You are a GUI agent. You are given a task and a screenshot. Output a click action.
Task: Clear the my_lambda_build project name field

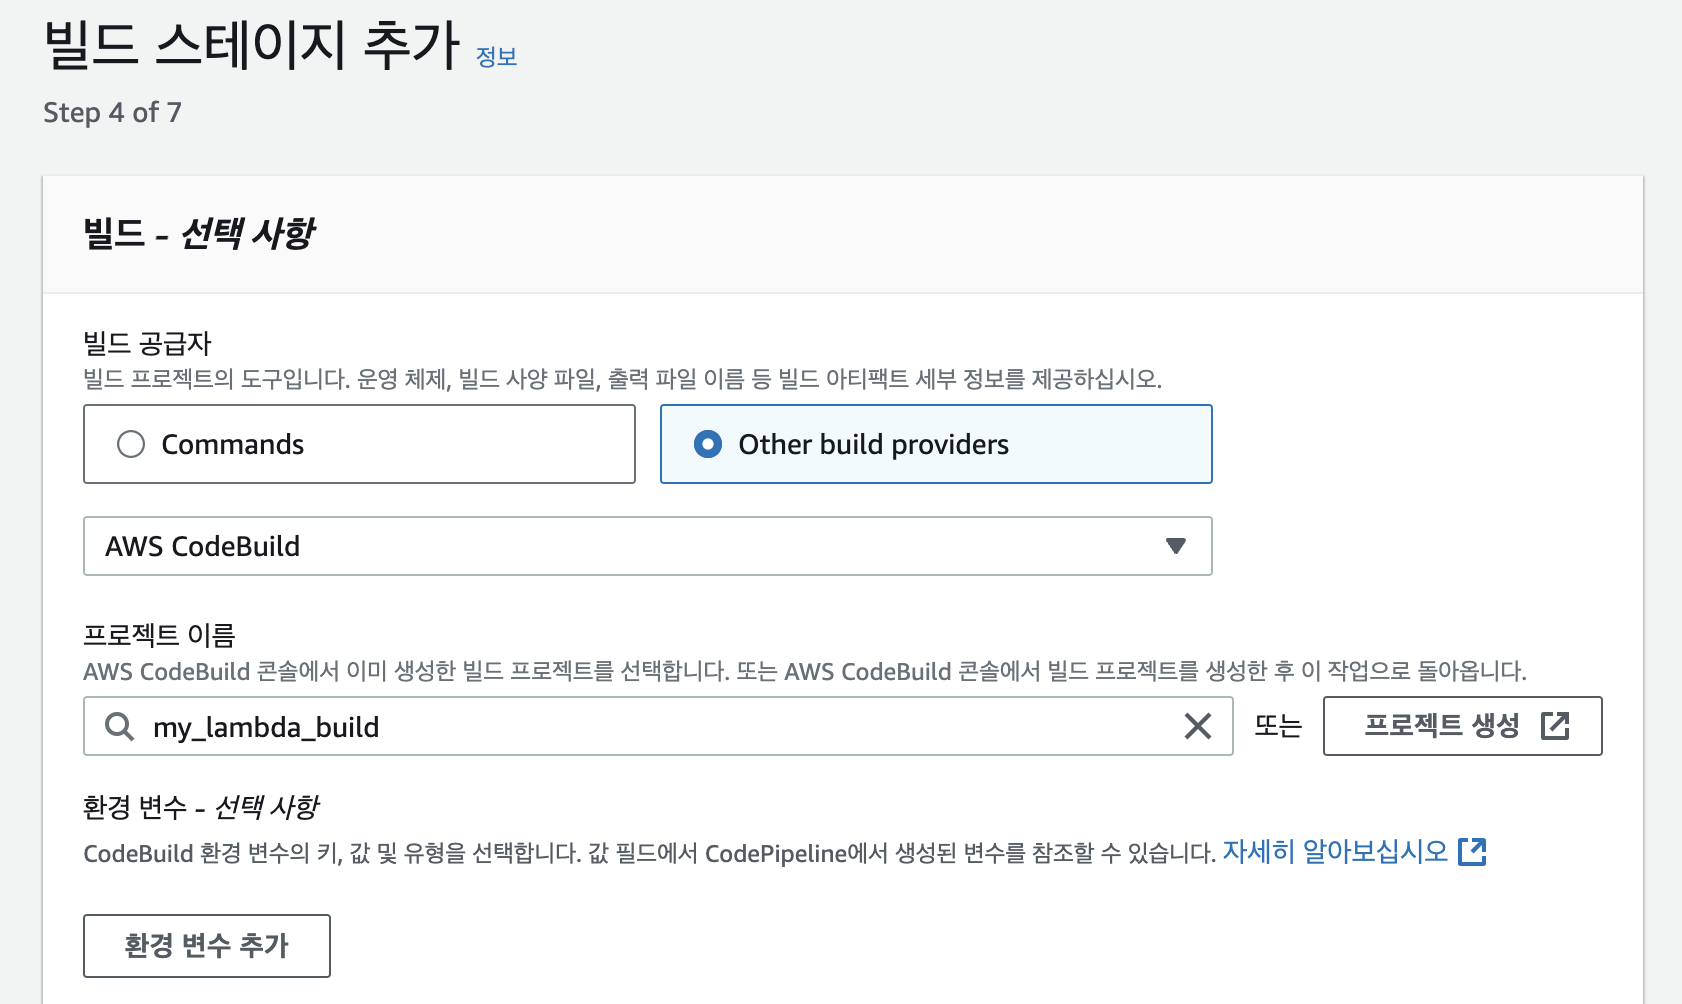pos(1197,726)
